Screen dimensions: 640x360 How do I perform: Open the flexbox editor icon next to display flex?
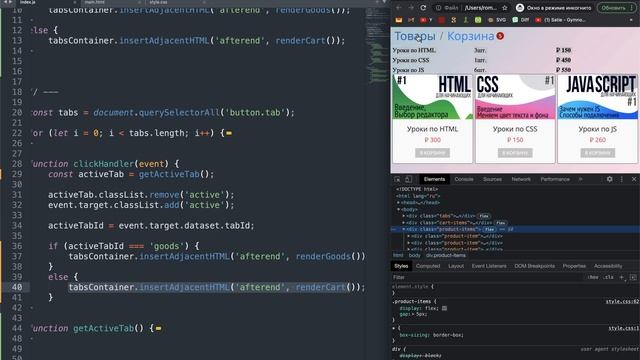[444, 308]
